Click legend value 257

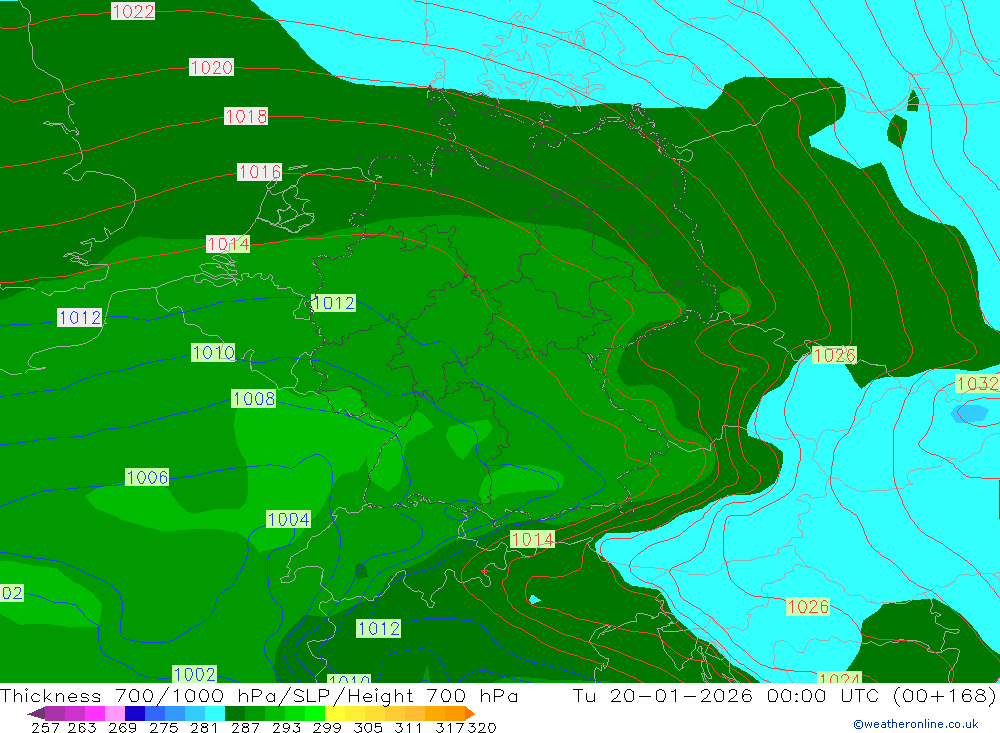click(45, 727)
